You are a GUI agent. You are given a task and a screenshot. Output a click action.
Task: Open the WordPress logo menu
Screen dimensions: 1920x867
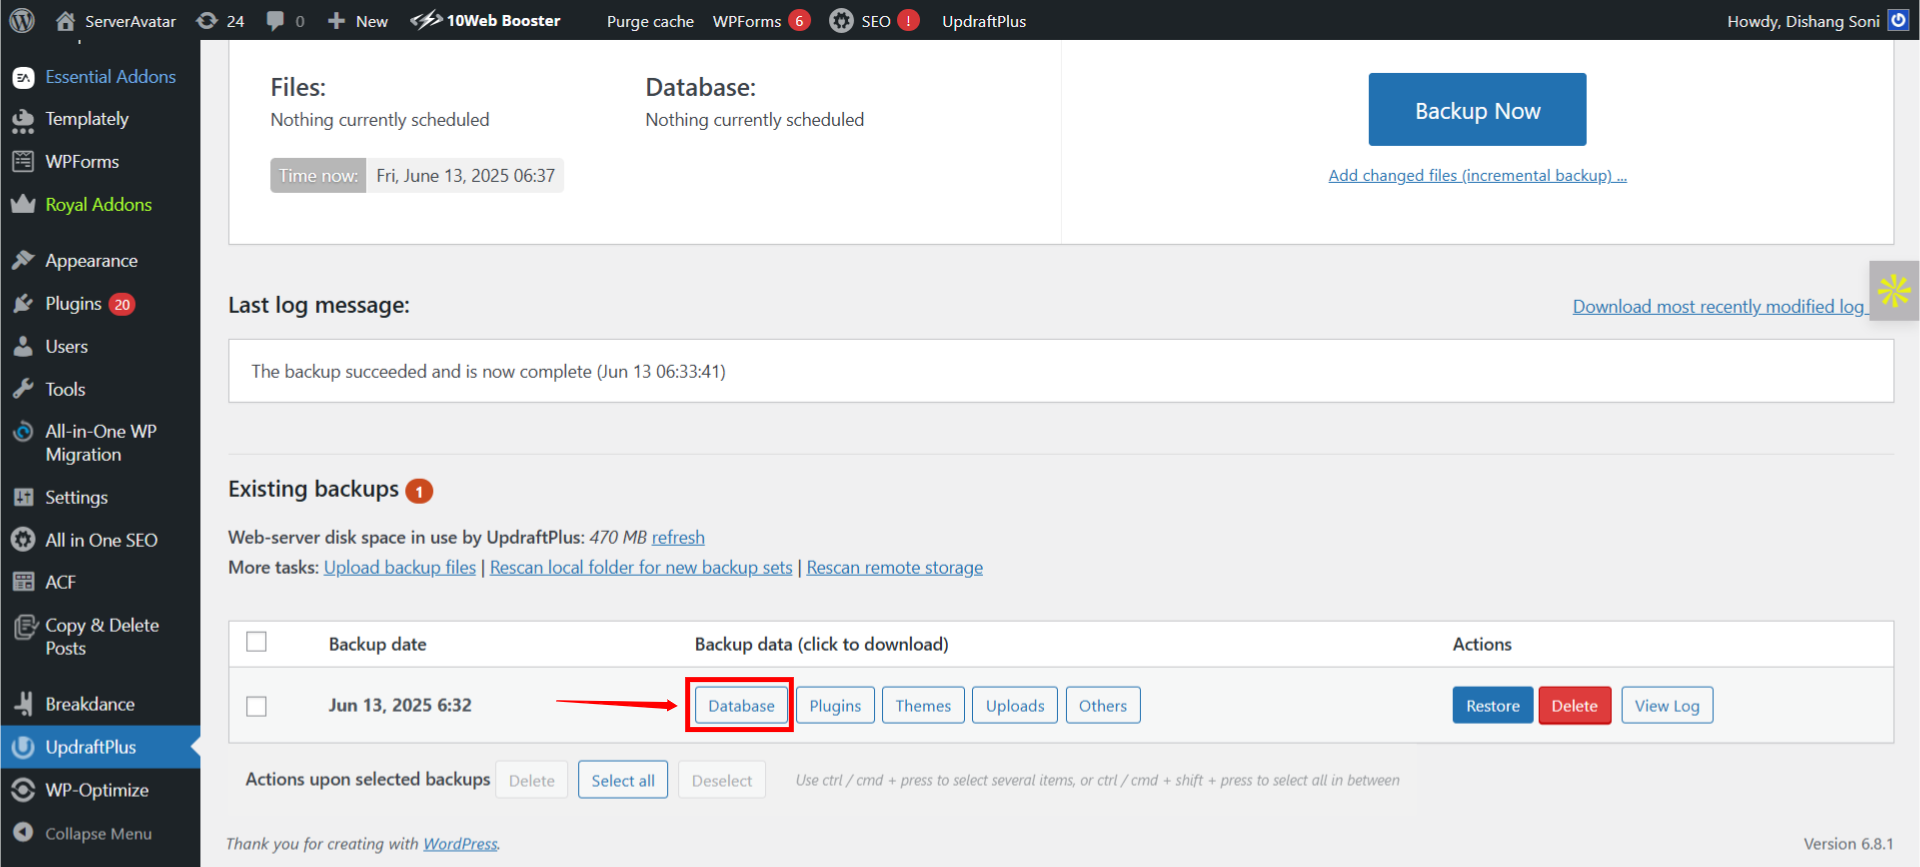[x=22, y=20]
